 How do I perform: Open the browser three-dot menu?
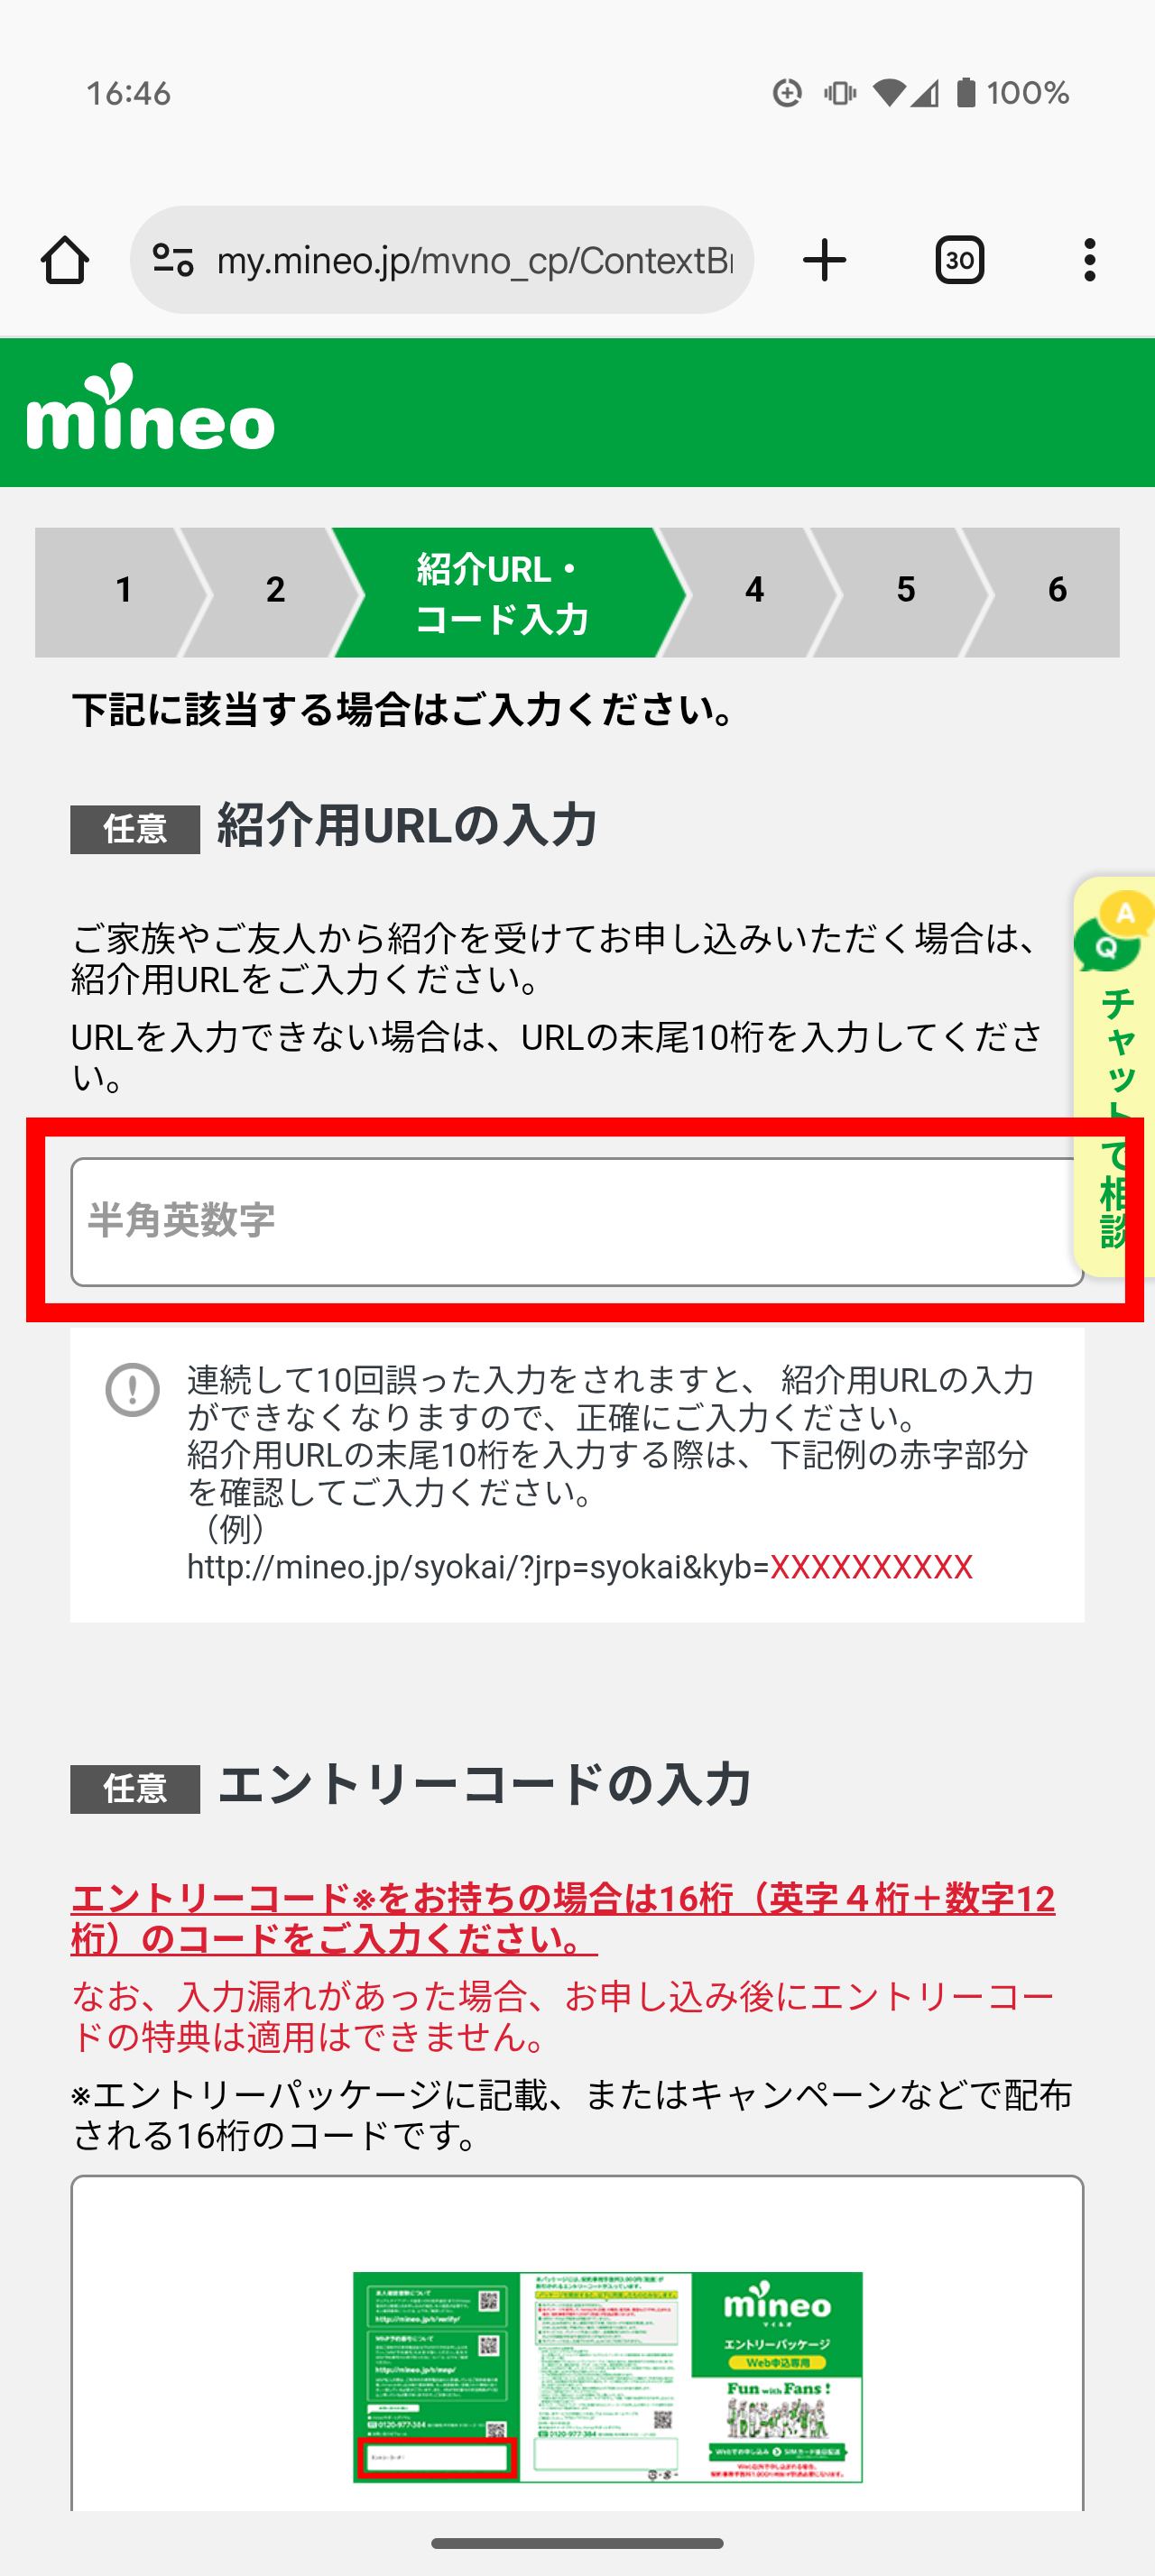pyautogui.click(x=1089, y=260)
